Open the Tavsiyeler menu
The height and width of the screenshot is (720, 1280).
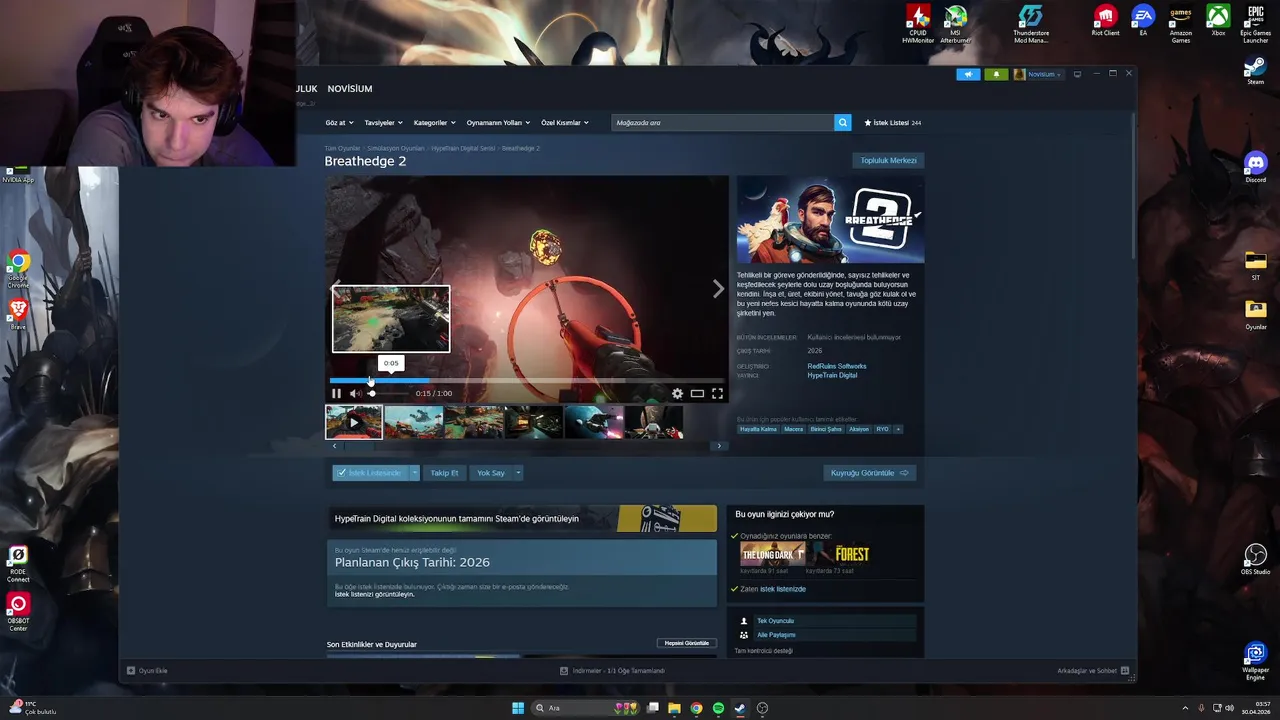tap(383, 123)
